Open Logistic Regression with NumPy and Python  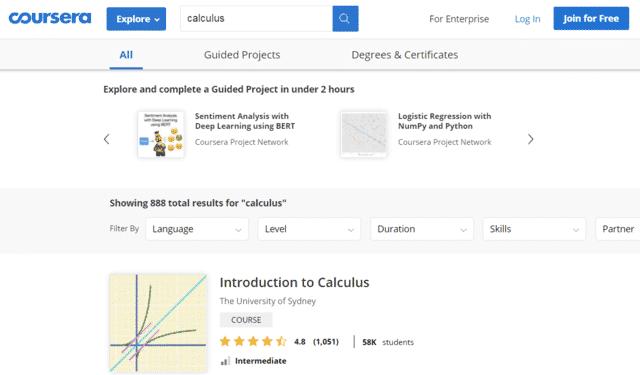coord(444,121)
